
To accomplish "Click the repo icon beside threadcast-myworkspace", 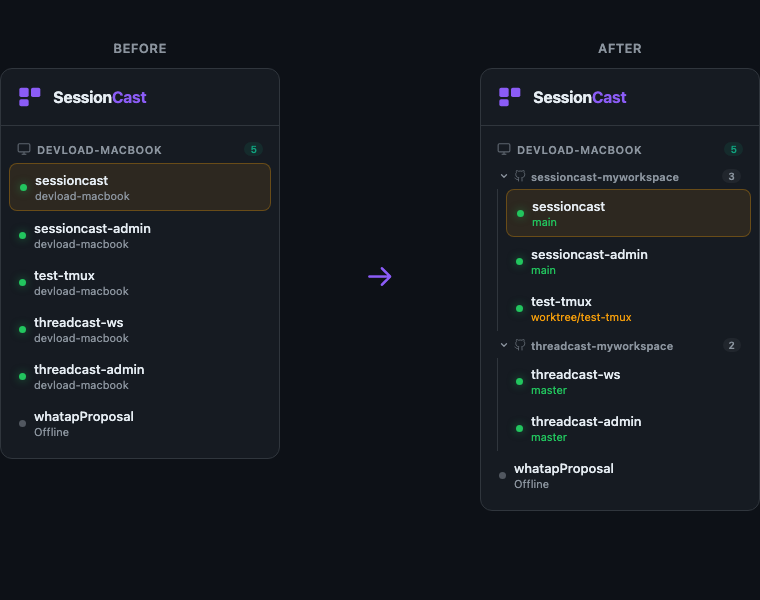I will (x=520, y=346).
